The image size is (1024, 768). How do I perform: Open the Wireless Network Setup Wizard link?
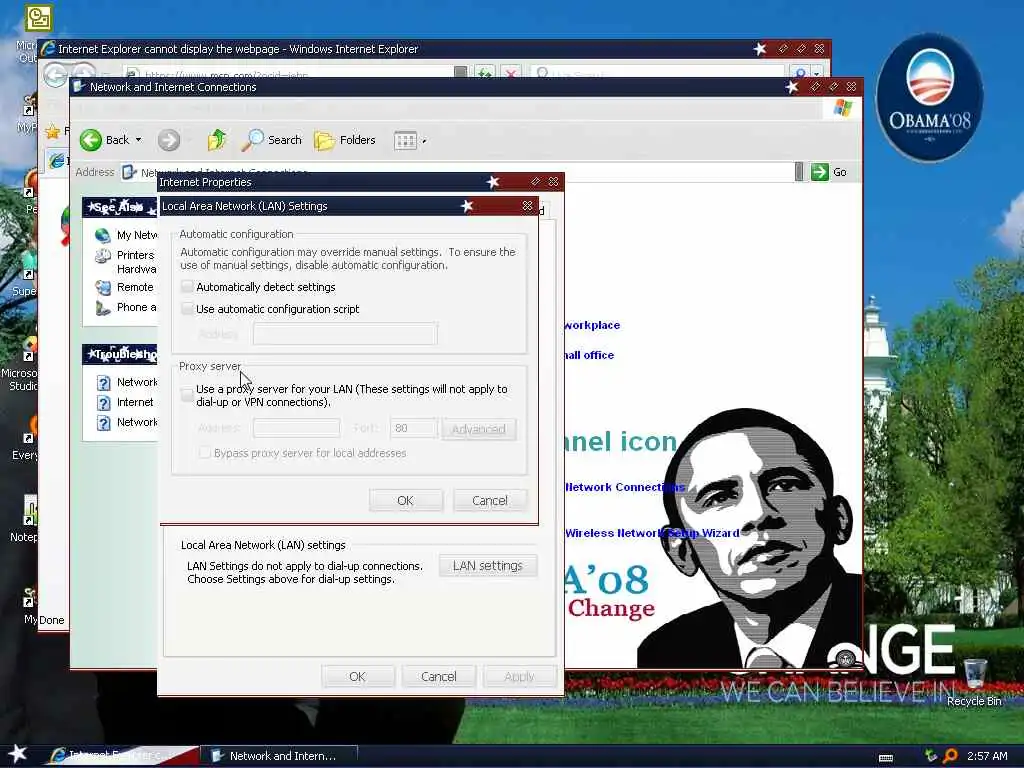(x=652, y=533)
